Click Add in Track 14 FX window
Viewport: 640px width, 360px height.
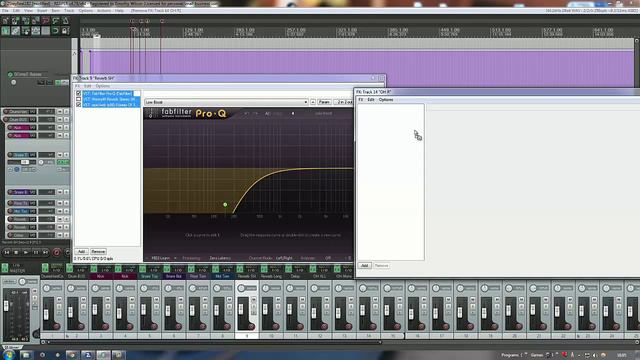coord(364,266)
